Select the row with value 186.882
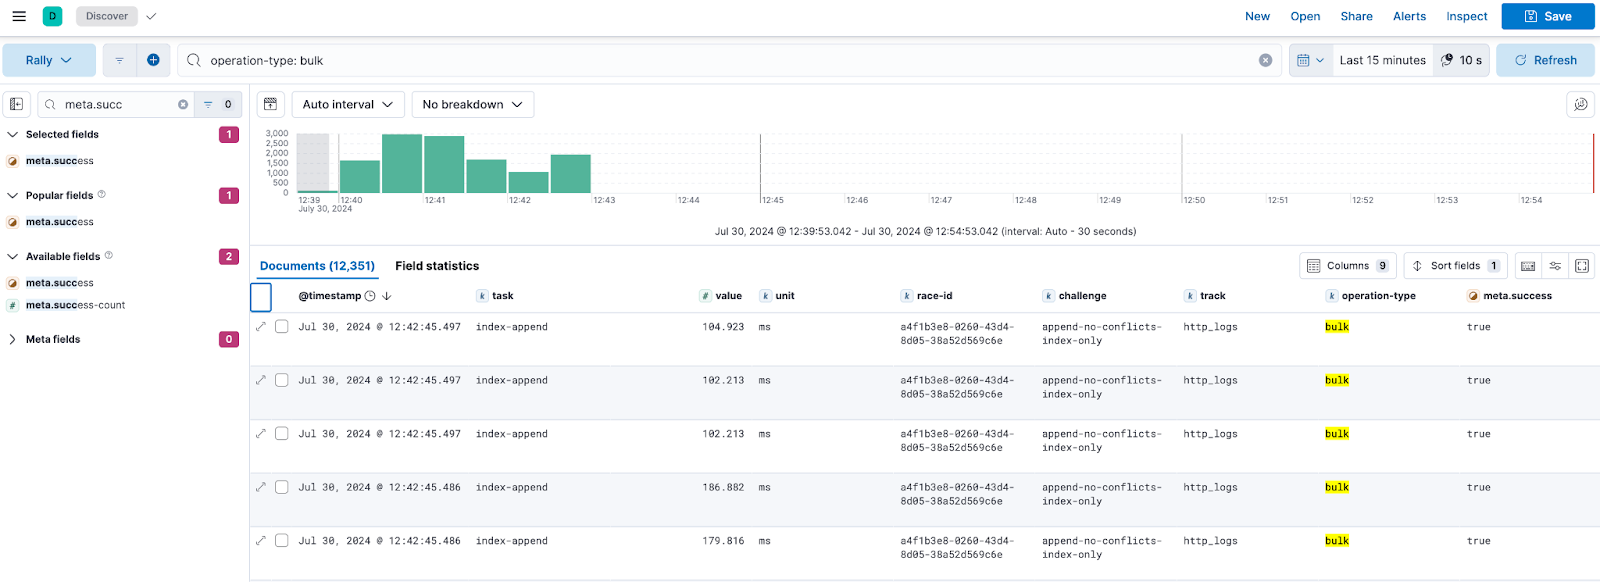 click(x=282, y=487)
